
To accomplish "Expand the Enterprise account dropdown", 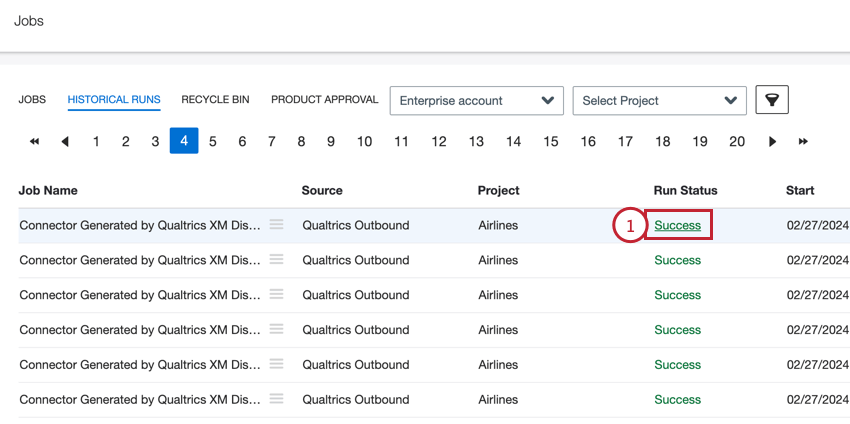I will tap(476, 100).
